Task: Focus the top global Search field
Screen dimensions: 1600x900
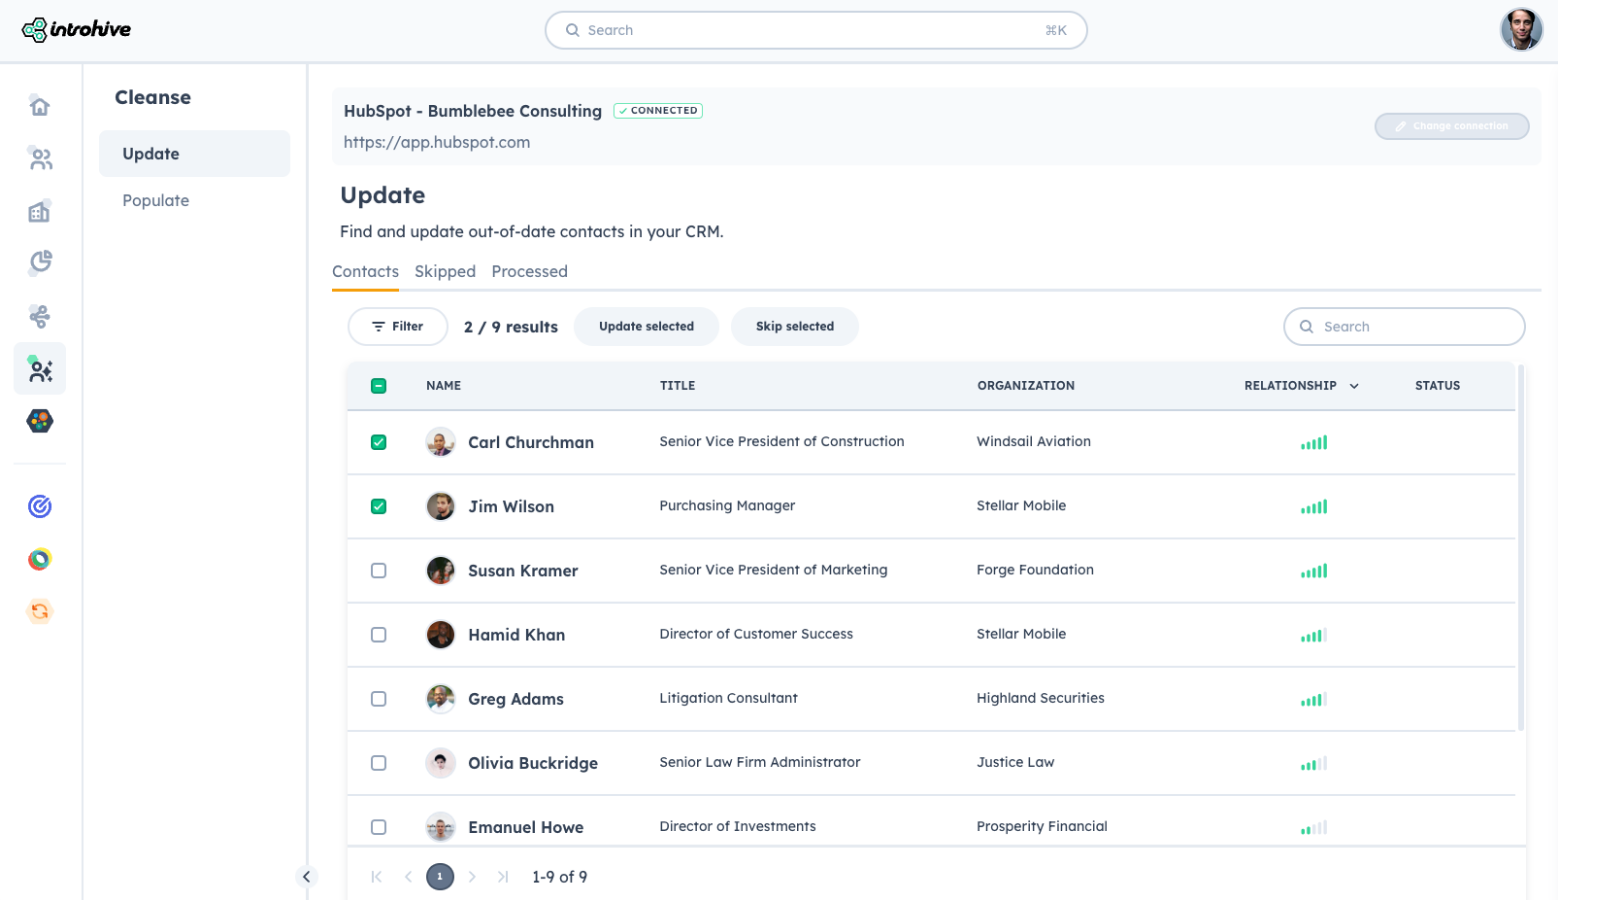Action: pyautogui.click(x=815, y=30)
